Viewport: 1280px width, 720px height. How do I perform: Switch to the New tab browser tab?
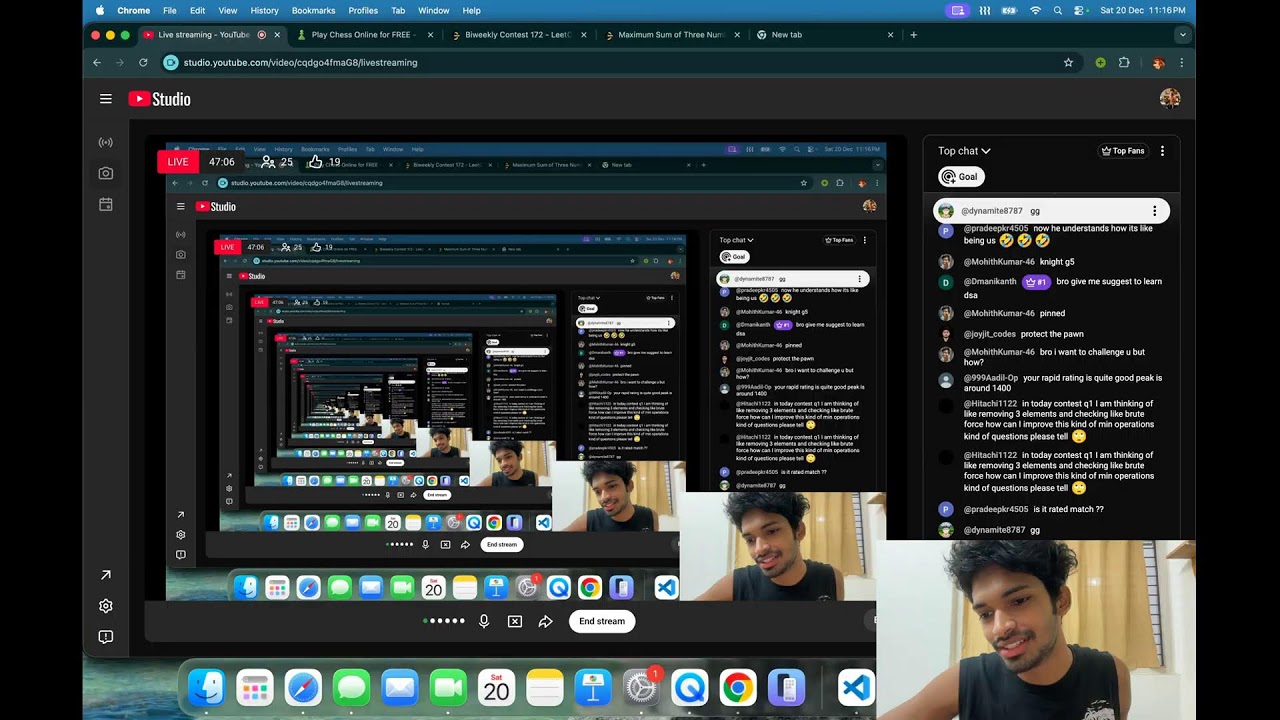click(824, 35)
